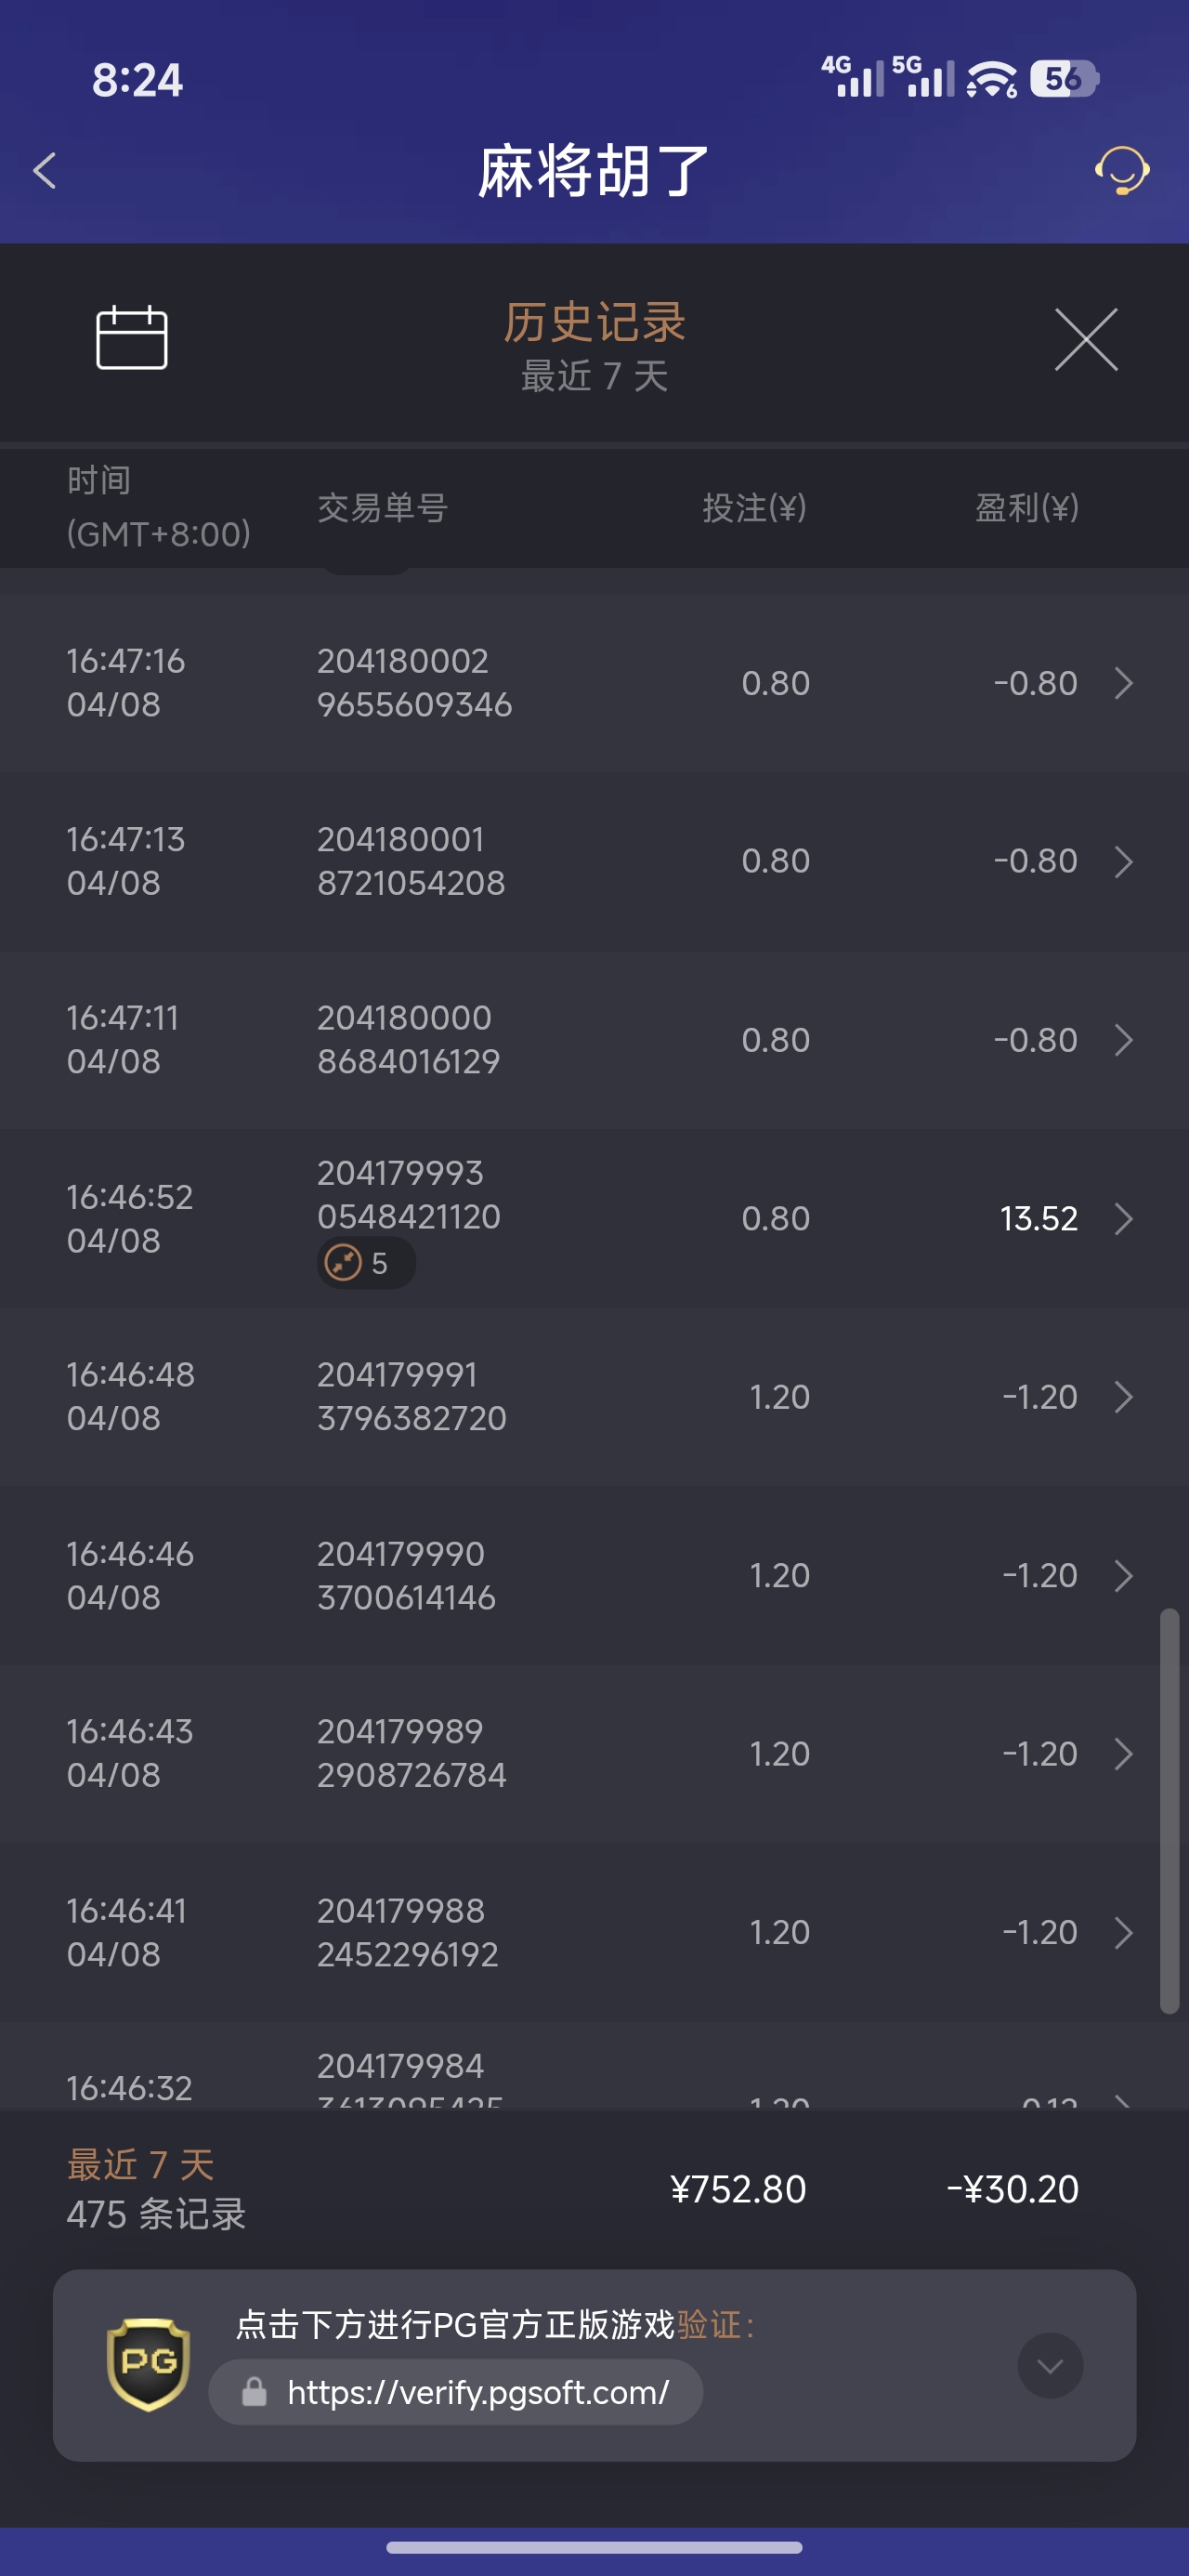Image resolution: width=1189 pixels, height=2576 pixels.
Task: Expand details for 16:47:13 record
Action: pos(1123,861)
